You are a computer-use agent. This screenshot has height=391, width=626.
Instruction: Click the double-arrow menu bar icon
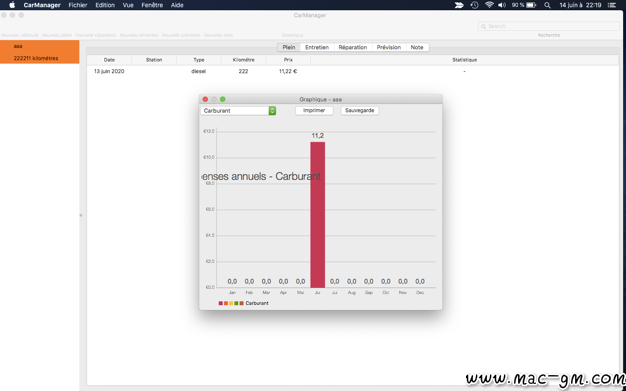[x=459, y=5]
